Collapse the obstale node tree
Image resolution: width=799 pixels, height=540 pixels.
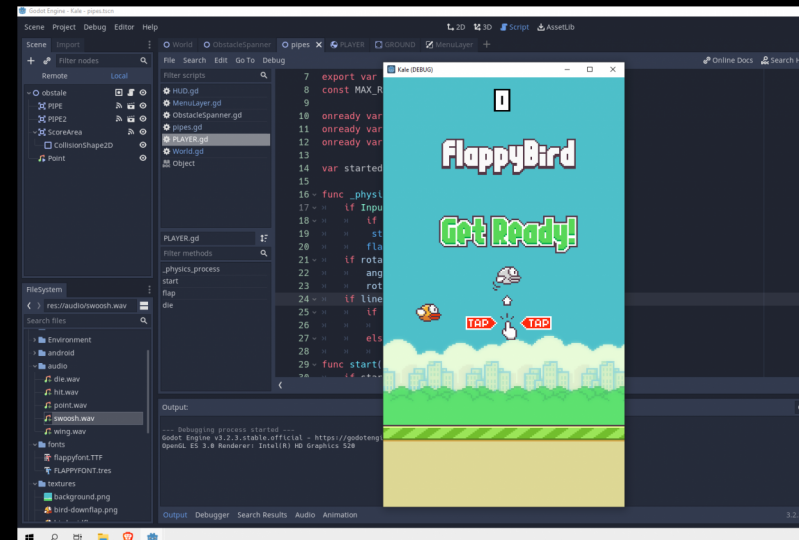click(x=29, y=93)
